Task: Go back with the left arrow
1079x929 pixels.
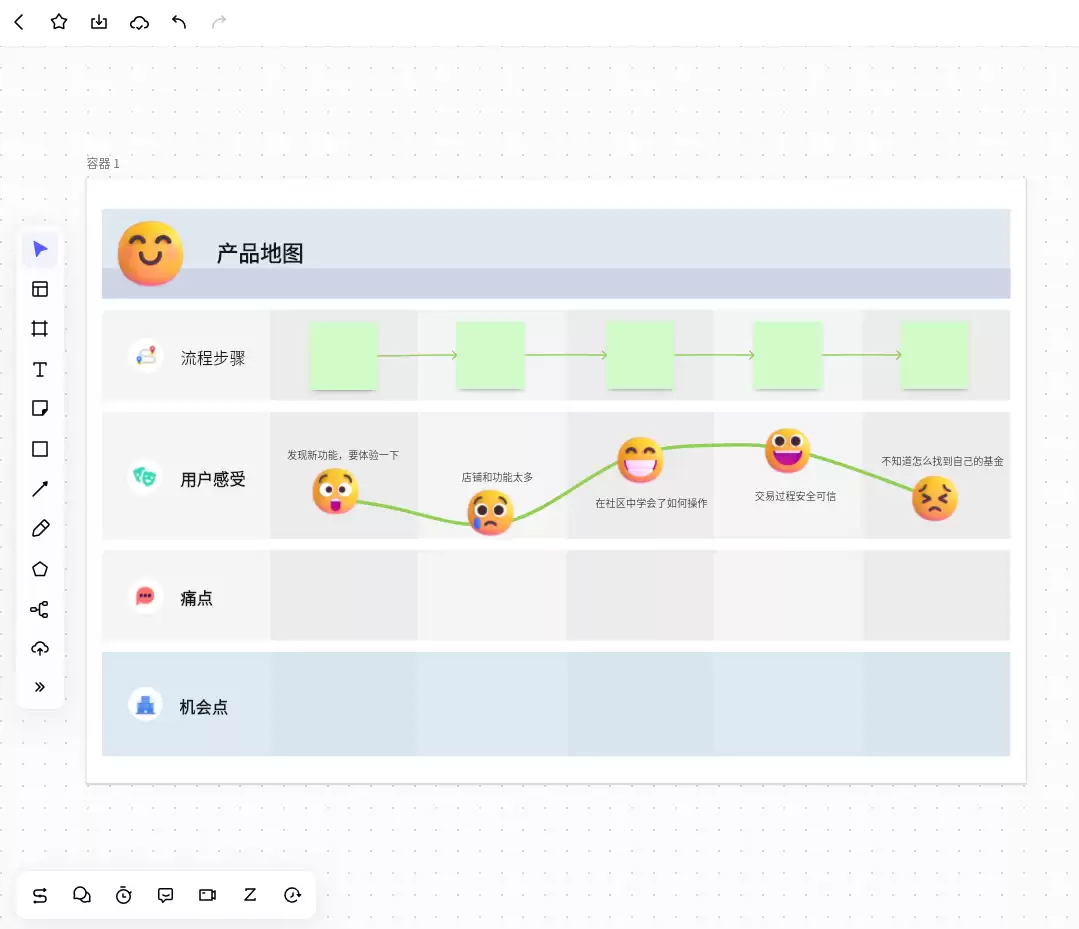Action: click(x=19, y=23)
